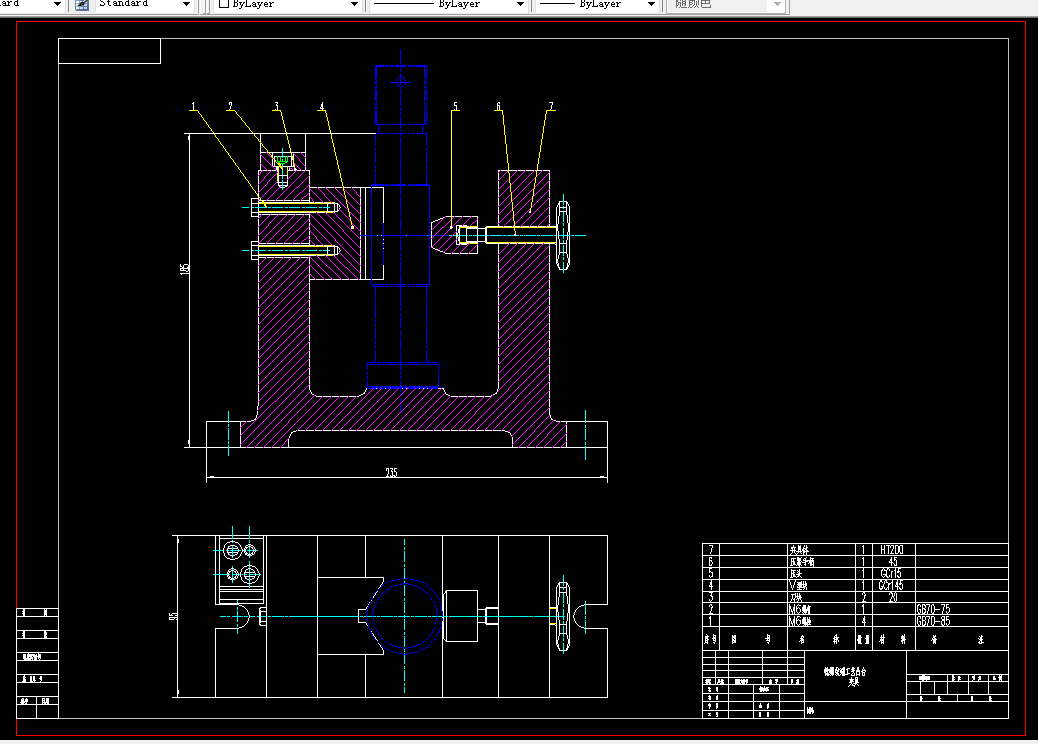Click balloon label 4 above front view
Viewport: 1038px width, 744px height.
(x=322, y=106)
